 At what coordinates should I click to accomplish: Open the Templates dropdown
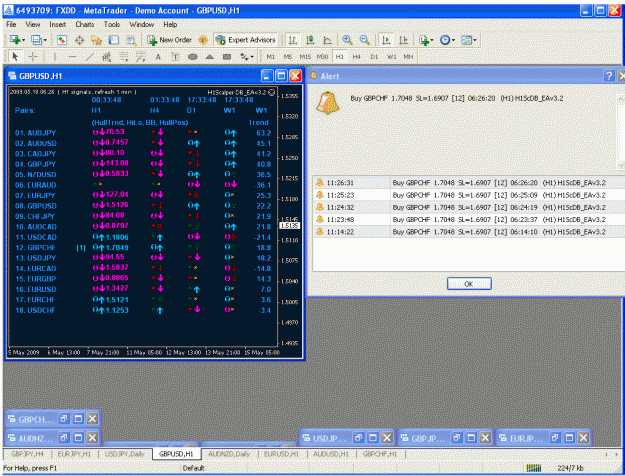pos(468,40)
